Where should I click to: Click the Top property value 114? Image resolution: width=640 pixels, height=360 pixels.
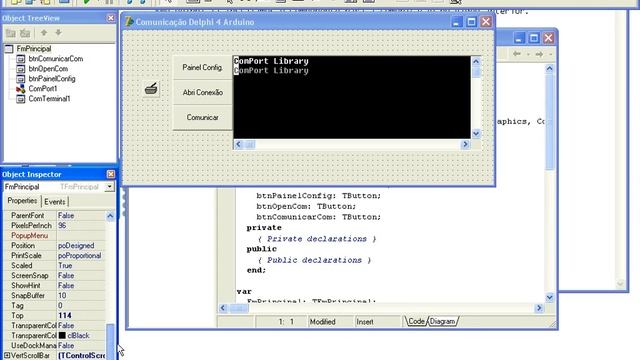click(64, 316)
